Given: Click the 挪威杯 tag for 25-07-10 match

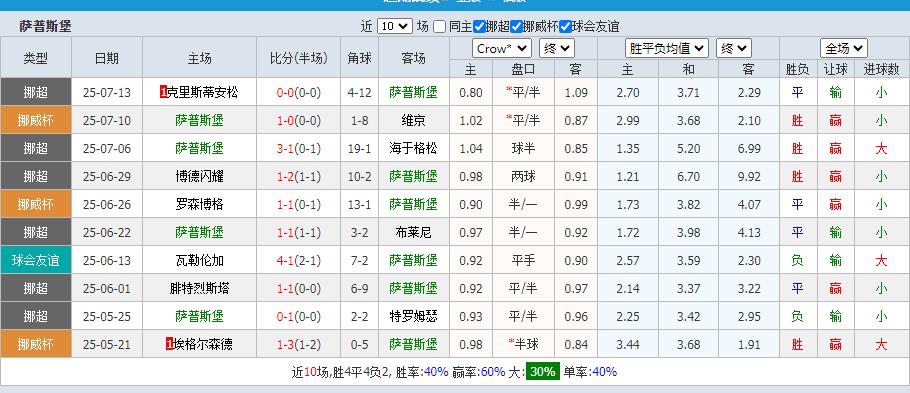Looking at the screenshot, I should (36, 121).
